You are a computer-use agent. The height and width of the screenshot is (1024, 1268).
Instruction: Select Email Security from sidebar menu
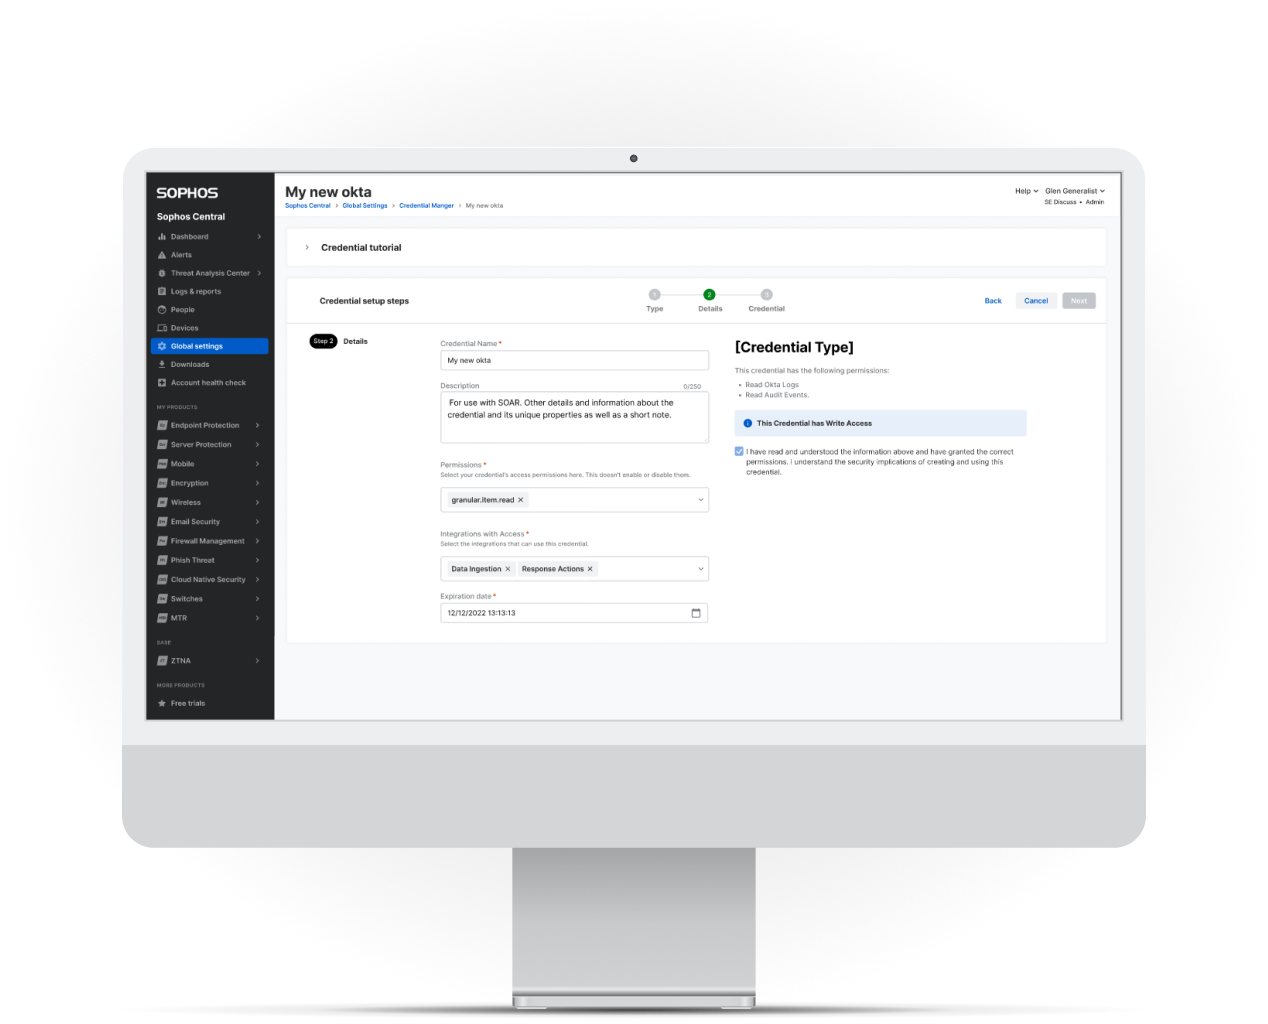[195, 522]
